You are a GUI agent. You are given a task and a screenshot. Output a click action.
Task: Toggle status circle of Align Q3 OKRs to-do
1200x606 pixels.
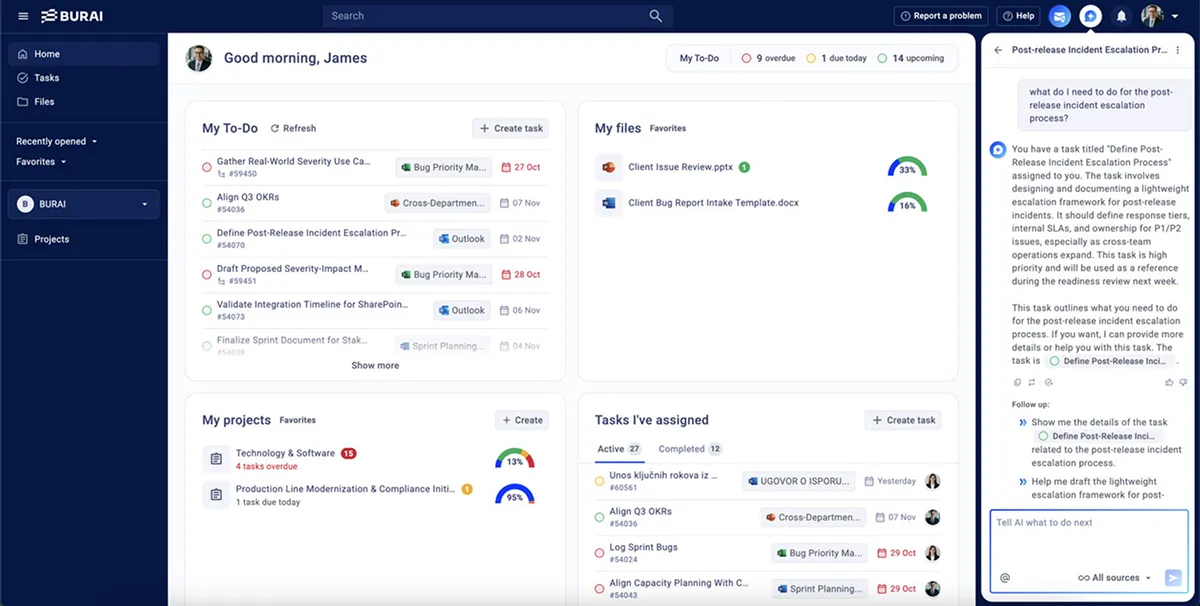tap(207, 203)
